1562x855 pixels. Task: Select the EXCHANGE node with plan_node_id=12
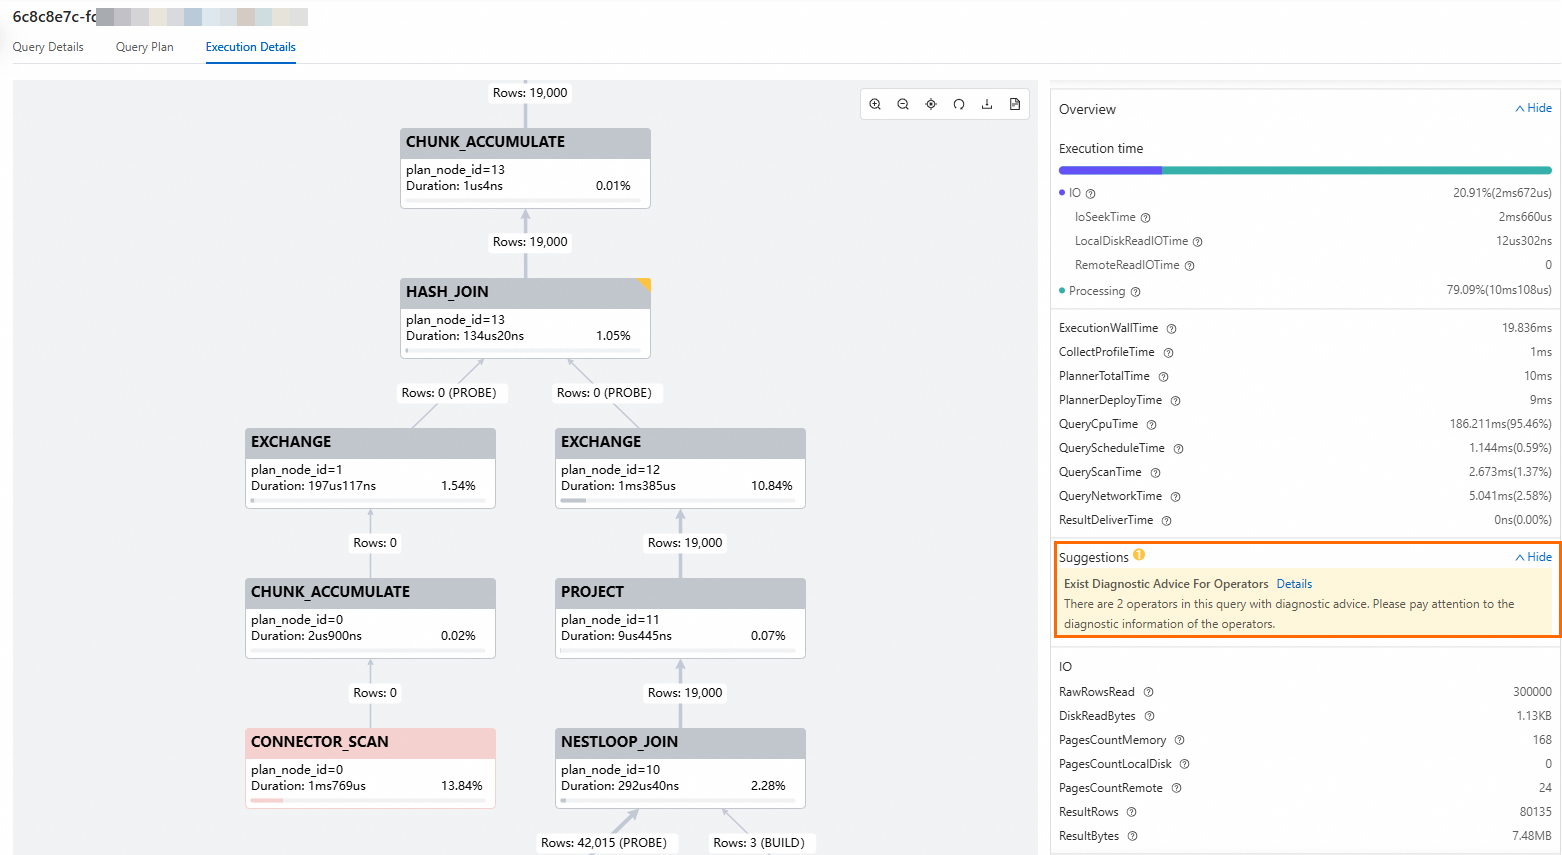(681, 468)
